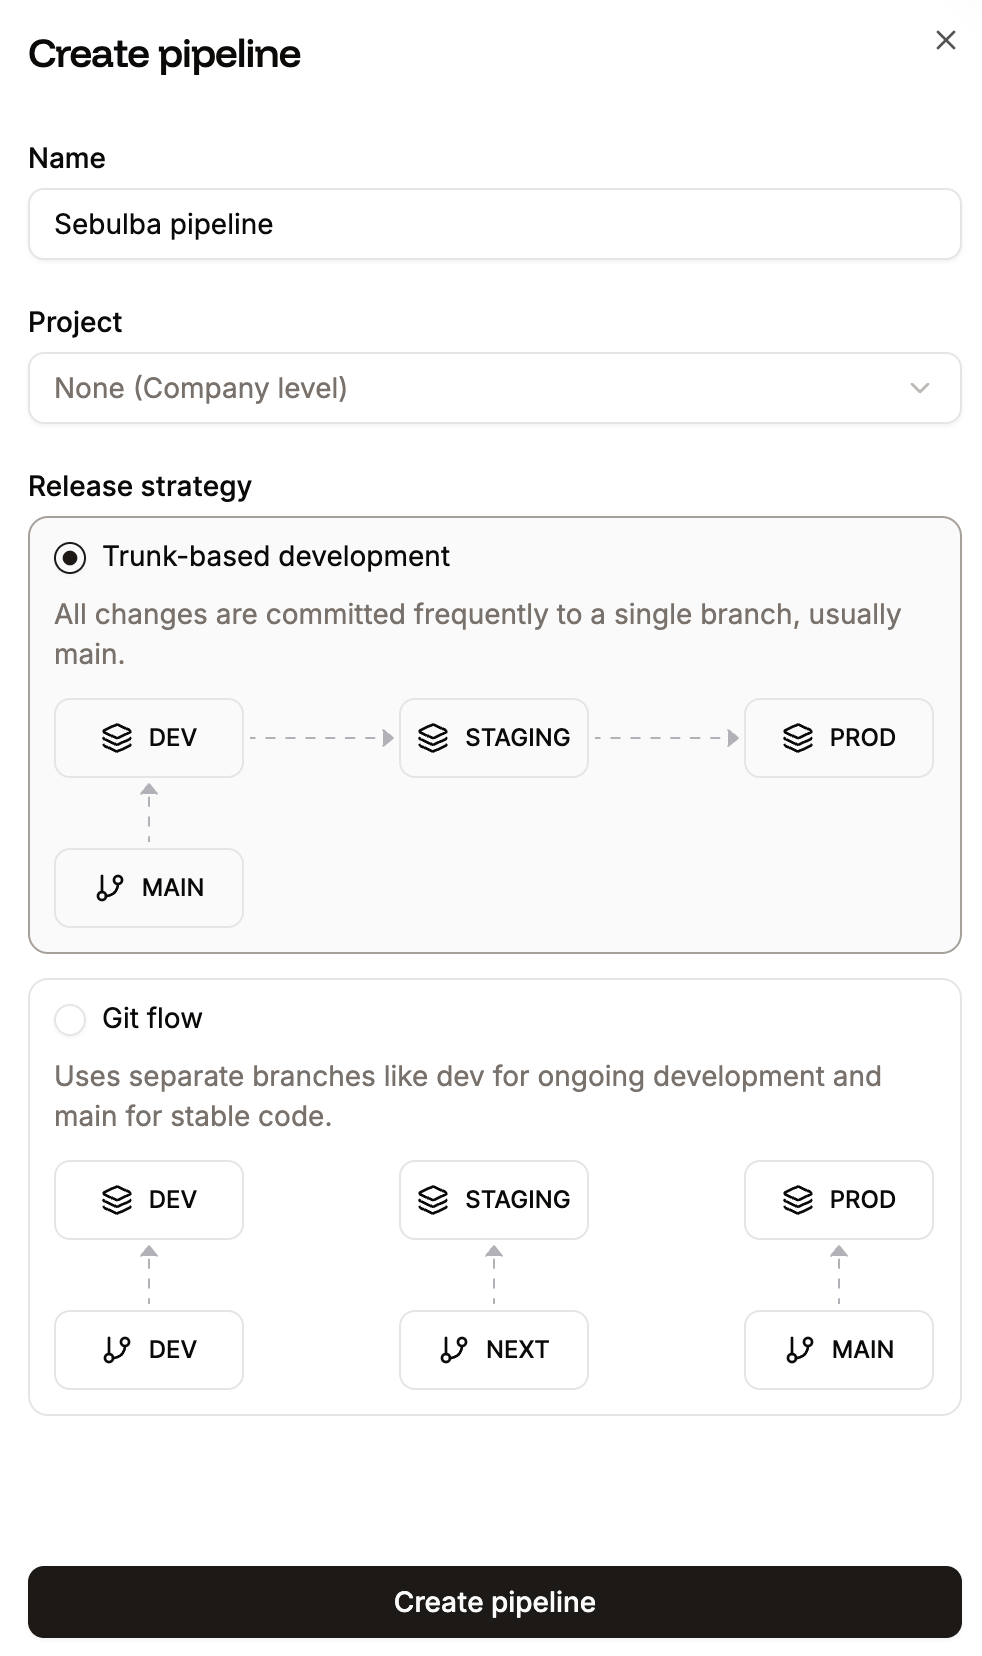Click the STAGING stack icon in Git flow

pos(434,1200)
